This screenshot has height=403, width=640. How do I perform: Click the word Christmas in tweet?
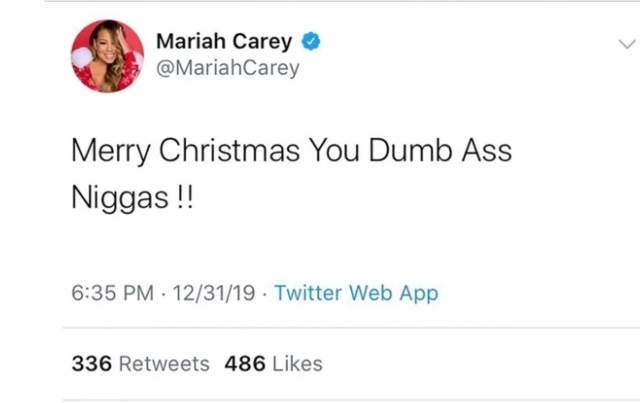(x=229, y=150)
